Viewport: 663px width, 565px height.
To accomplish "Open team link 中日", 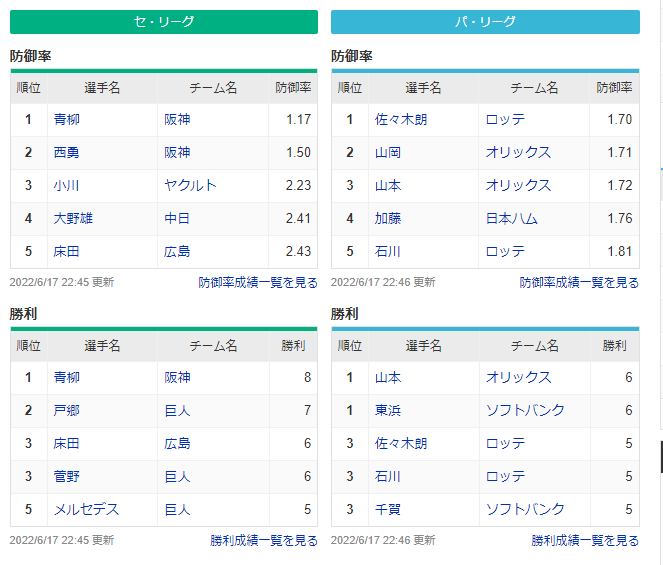I will click(177, 218).
